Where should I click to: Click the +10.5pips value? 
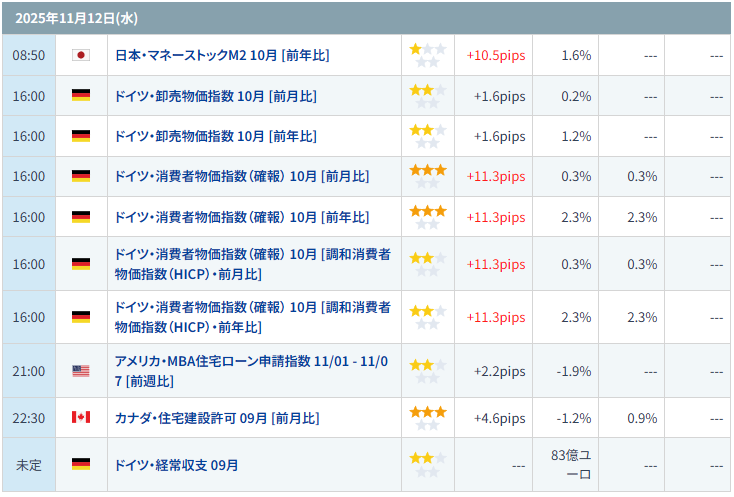(495, 55)
